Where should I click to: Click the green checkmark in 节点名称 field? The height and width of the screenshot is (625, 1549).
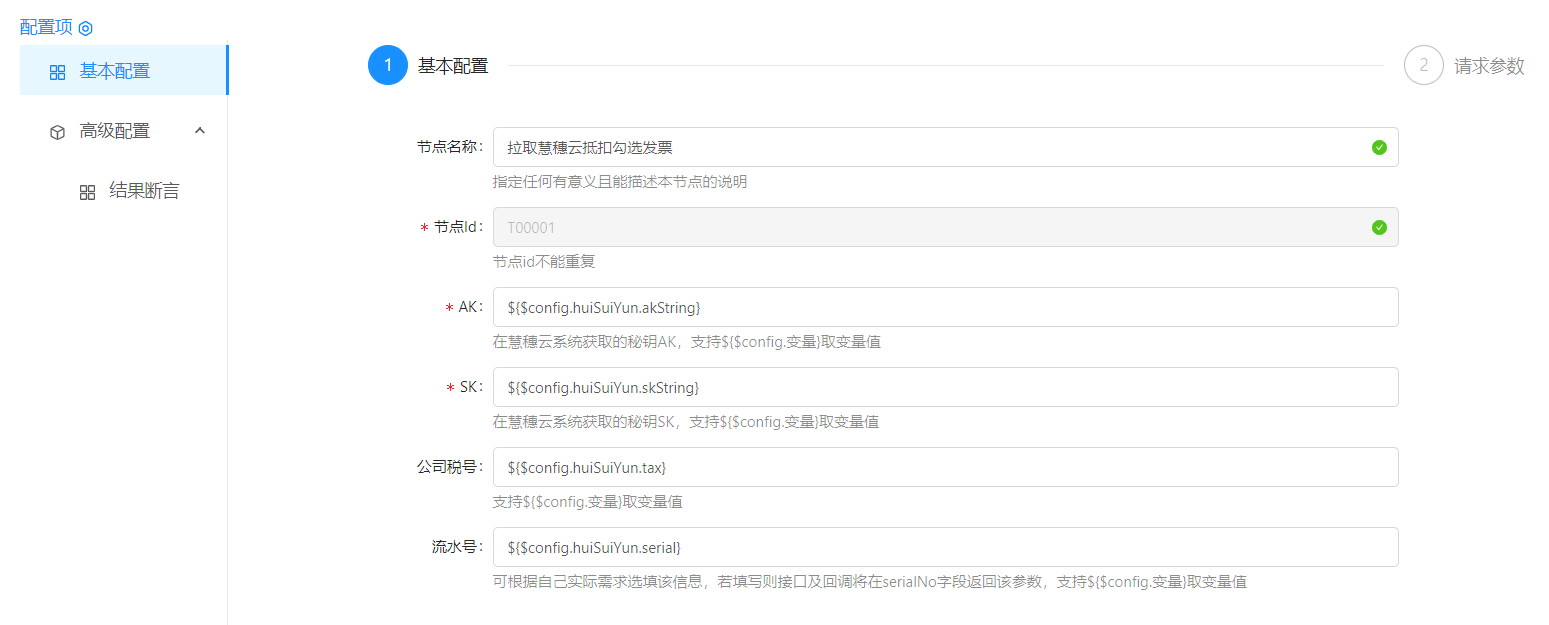pos(1379,147)
